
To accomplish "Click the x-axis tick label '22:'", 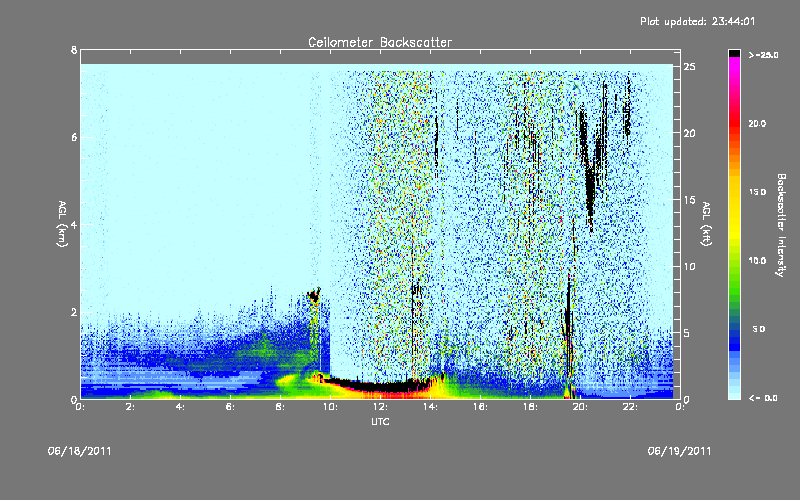I will click(631, 407).
